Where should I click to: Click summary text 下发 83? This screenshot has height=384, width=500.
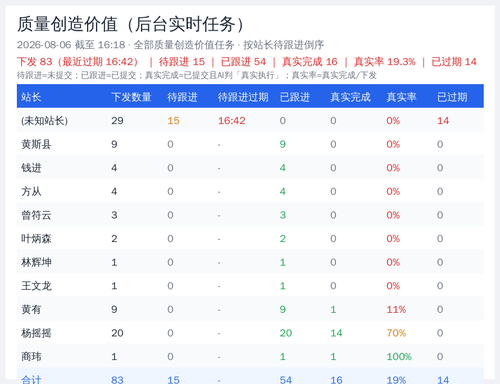pos(35,62)
